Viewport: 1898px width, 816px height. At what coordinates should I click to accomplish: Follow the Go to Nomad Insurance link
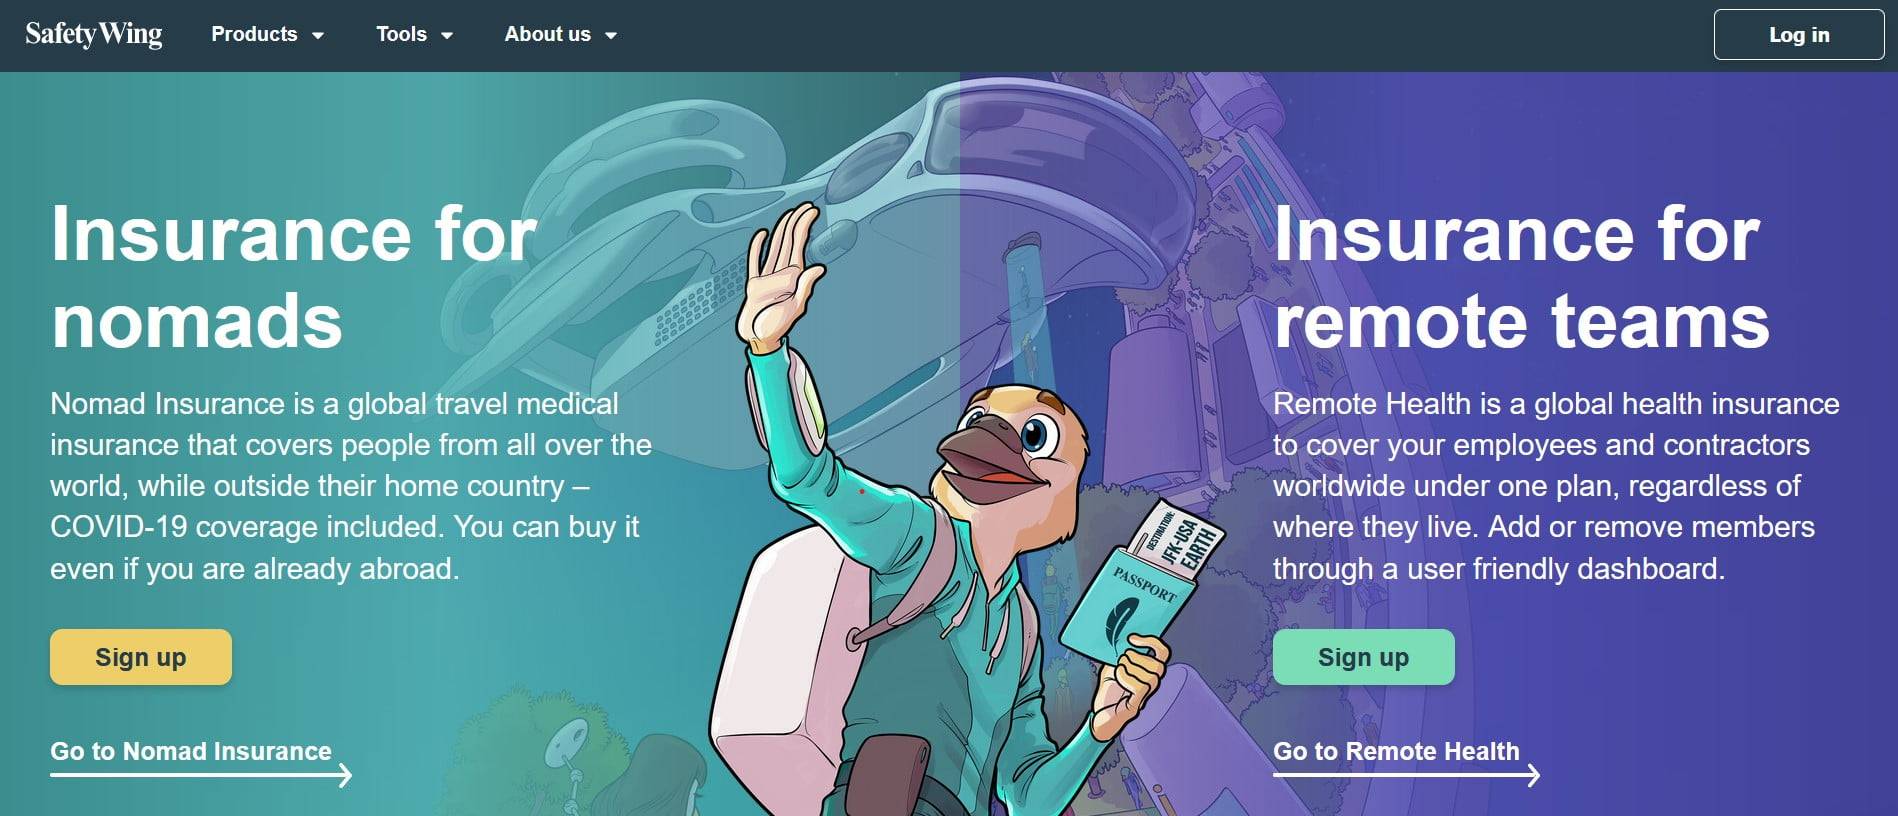191,751
